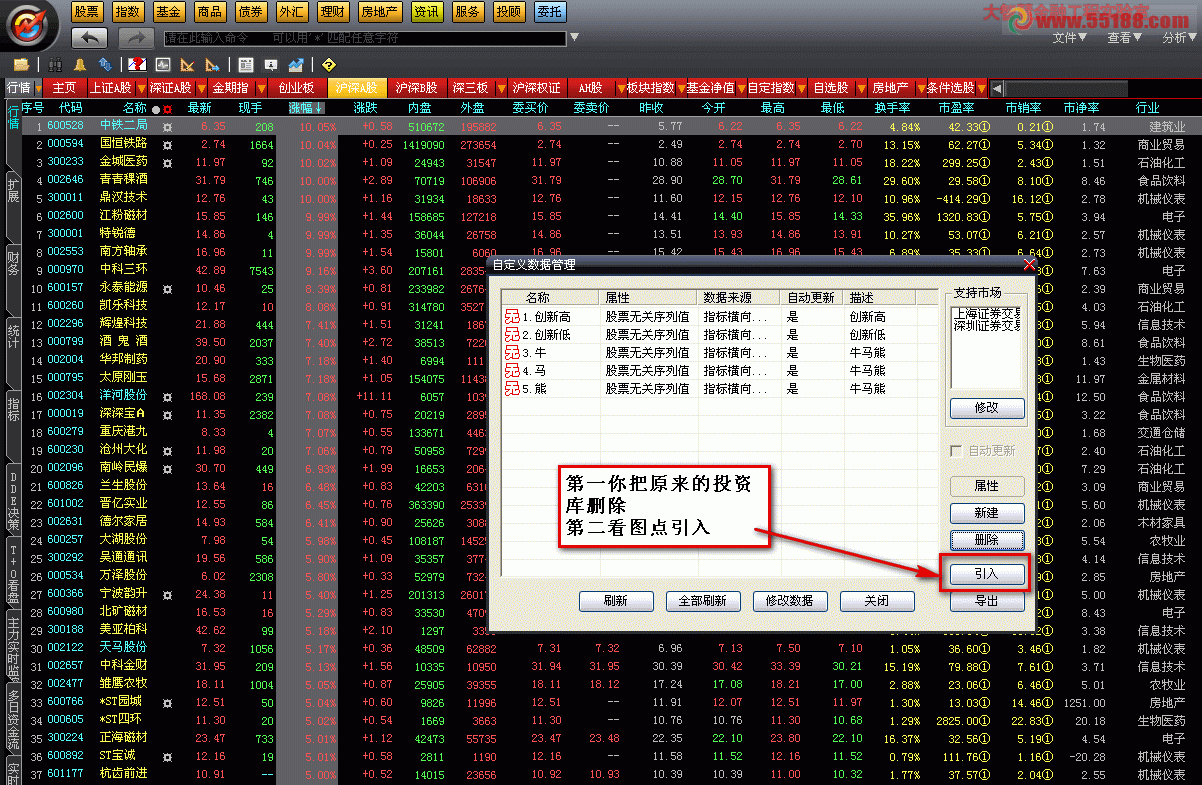Open the bell alert icon
Screen dimensions: 1202x785
click(x=81, y=65)
